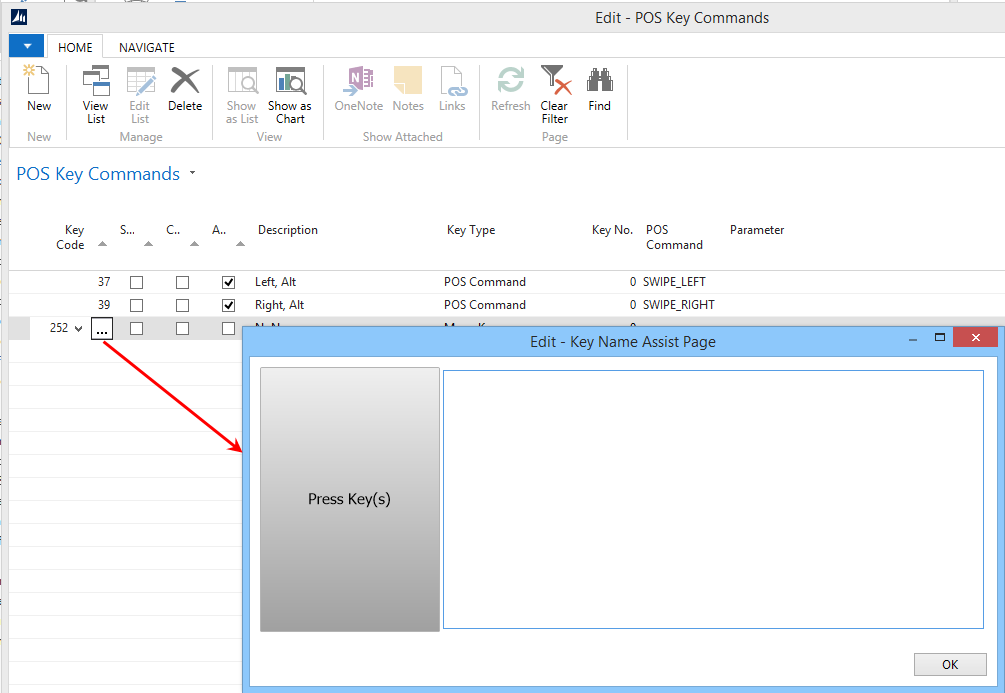Click the large Press Key(s) button

point(349,499)
